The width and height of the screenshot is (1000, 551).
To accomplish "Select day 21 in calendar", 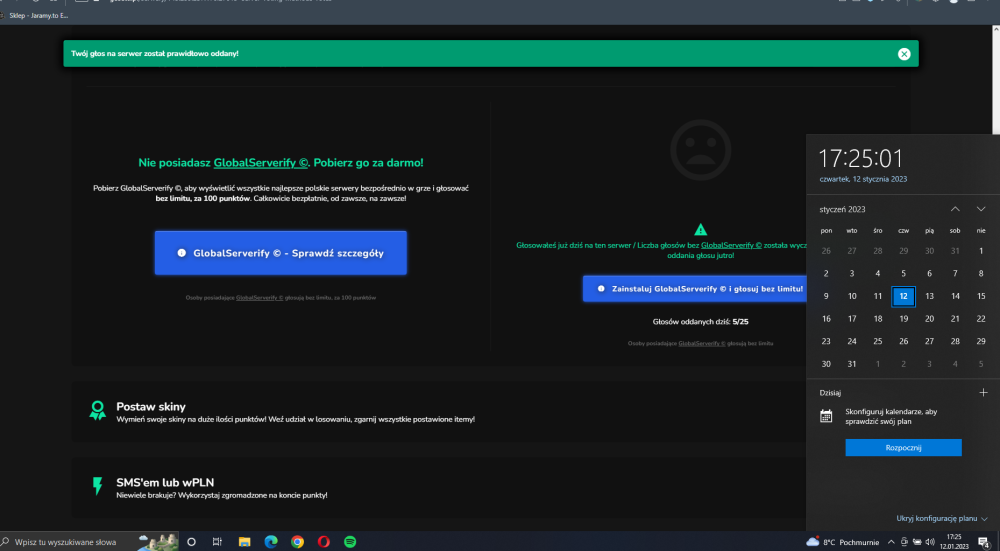I will point(955,319).
